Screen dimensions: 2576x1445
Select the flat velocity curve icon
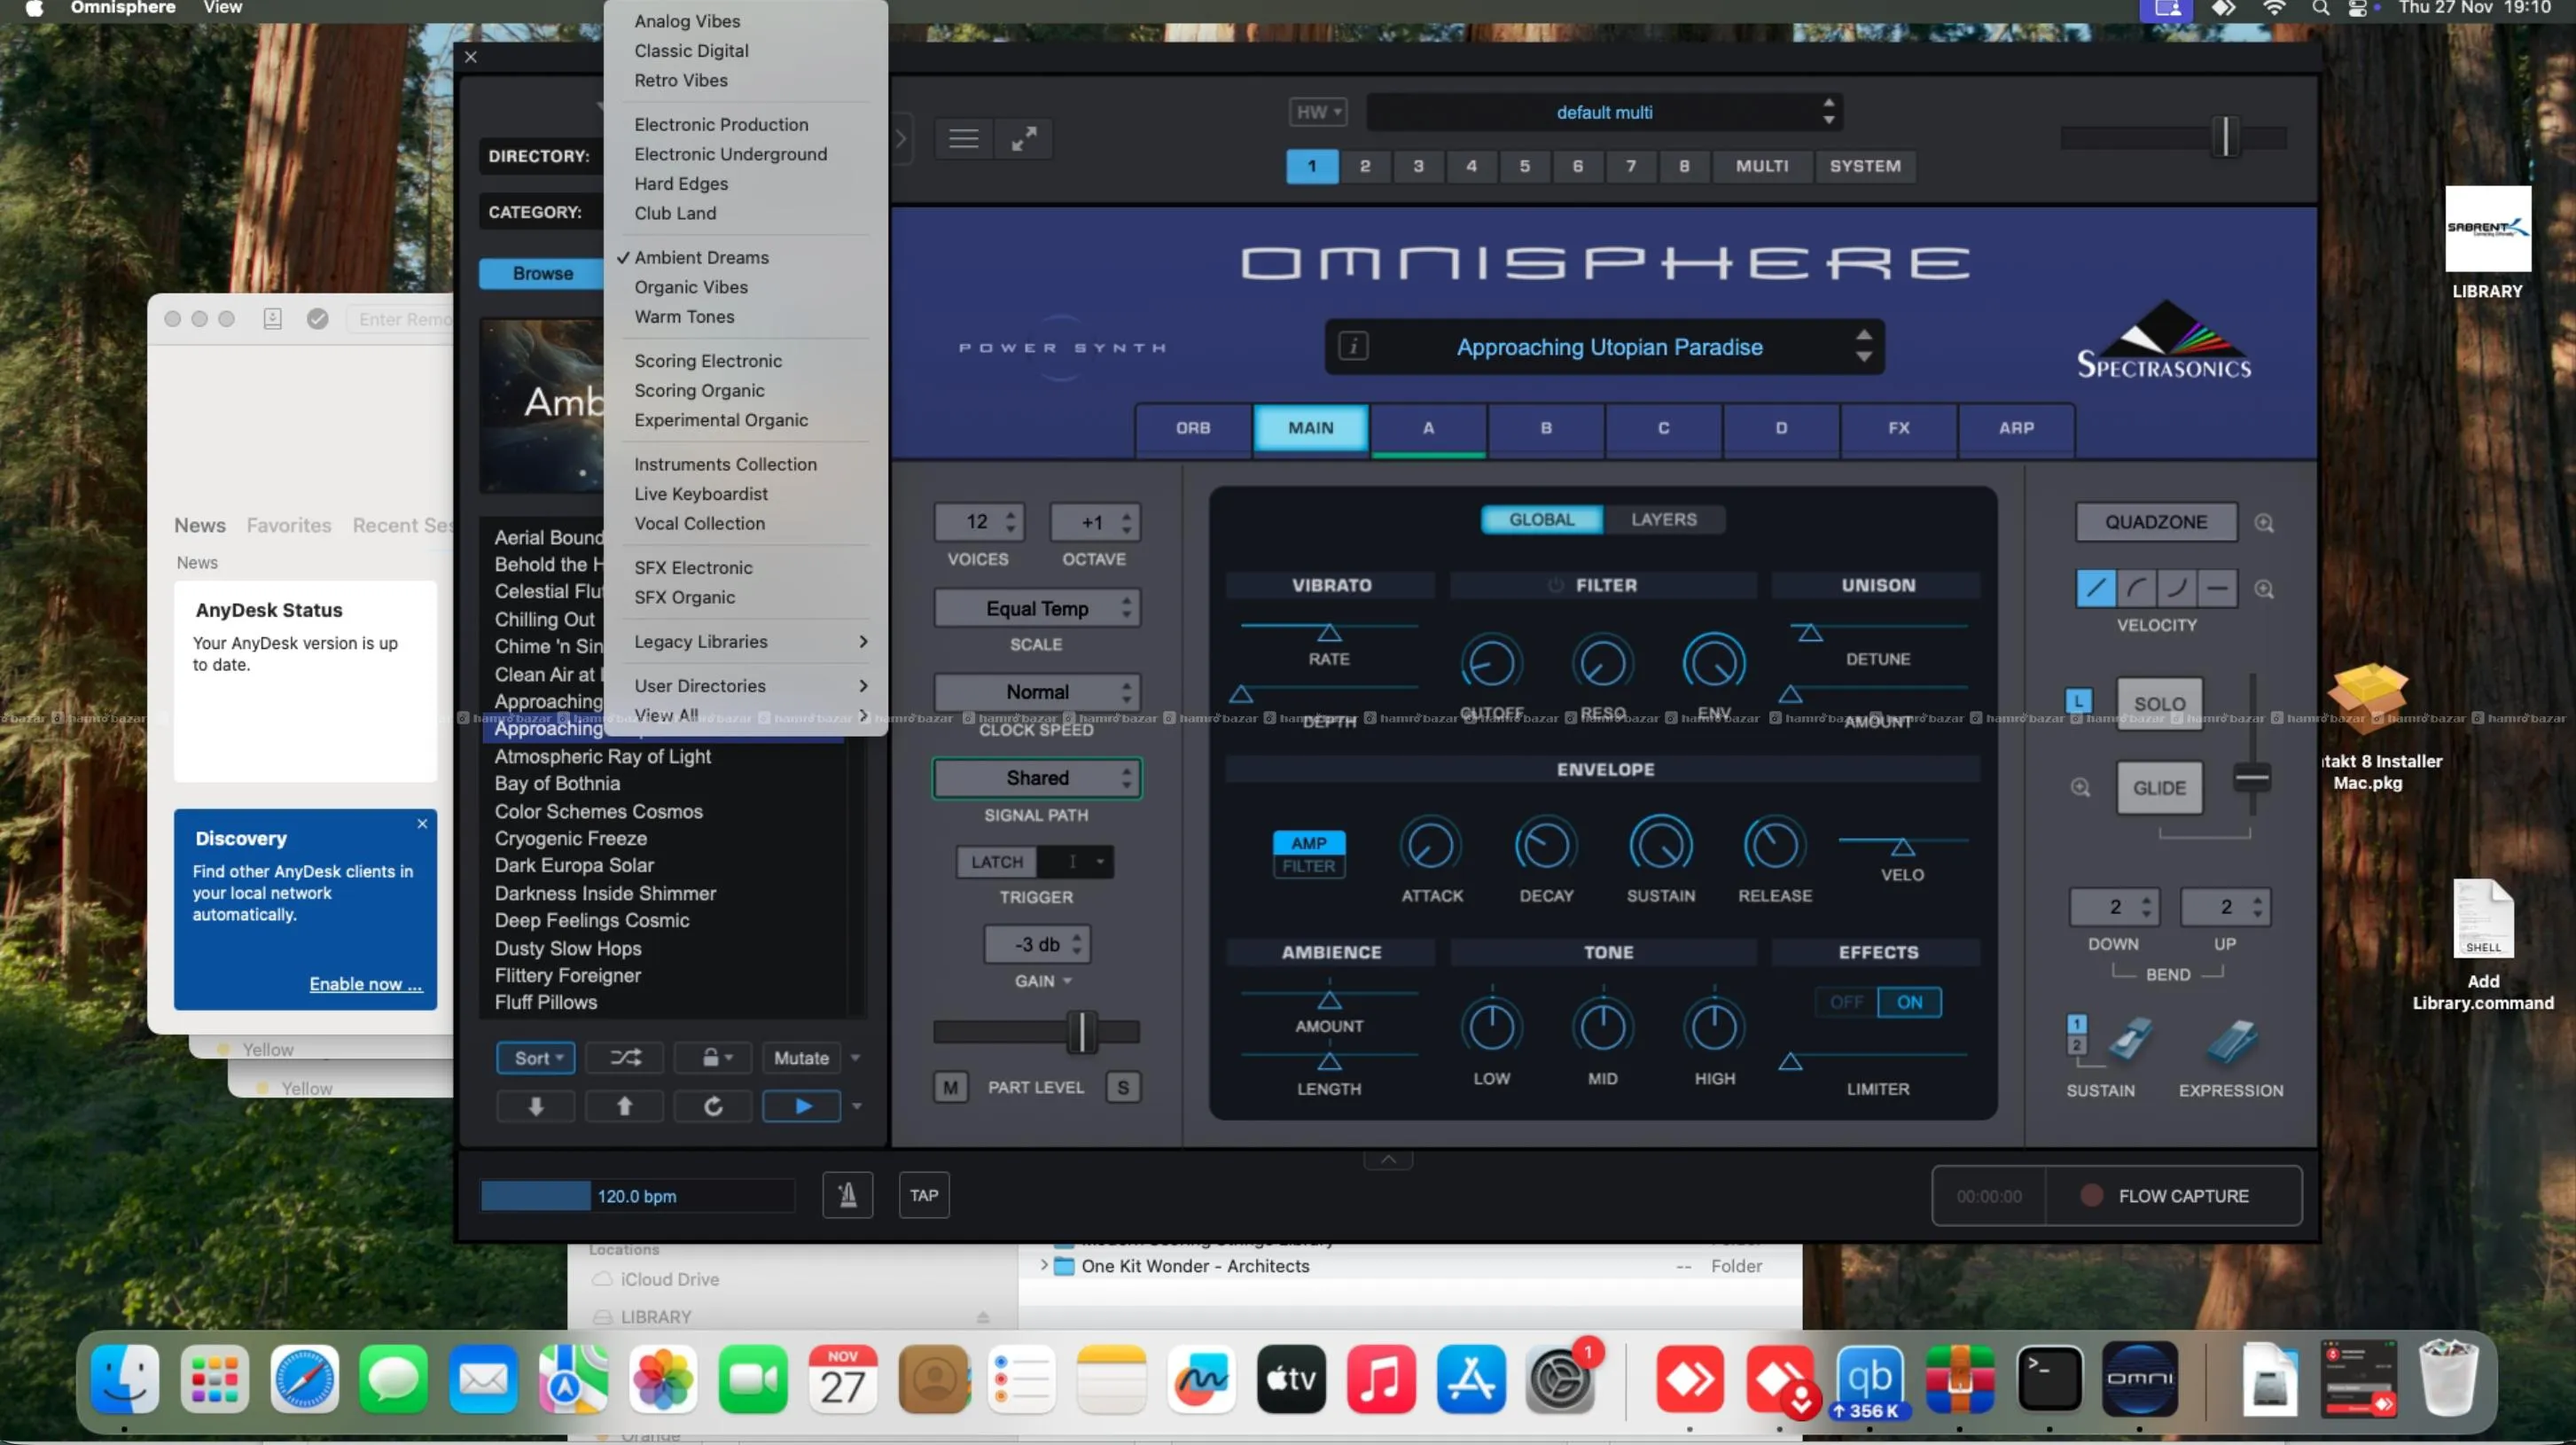pyautogui.click(x=2216, y=588)
